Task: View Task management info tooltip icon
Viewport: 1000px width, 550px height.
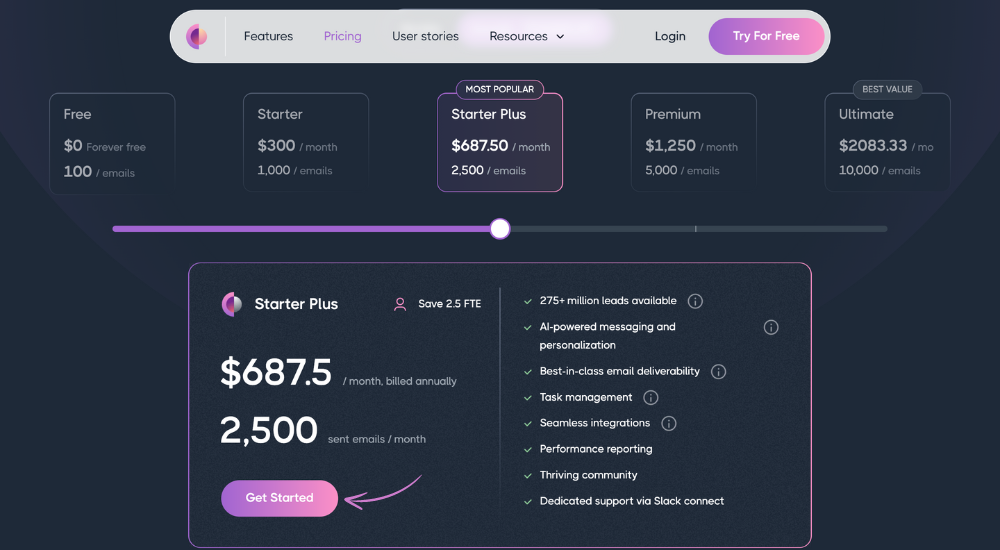Action: pos(651,398)
